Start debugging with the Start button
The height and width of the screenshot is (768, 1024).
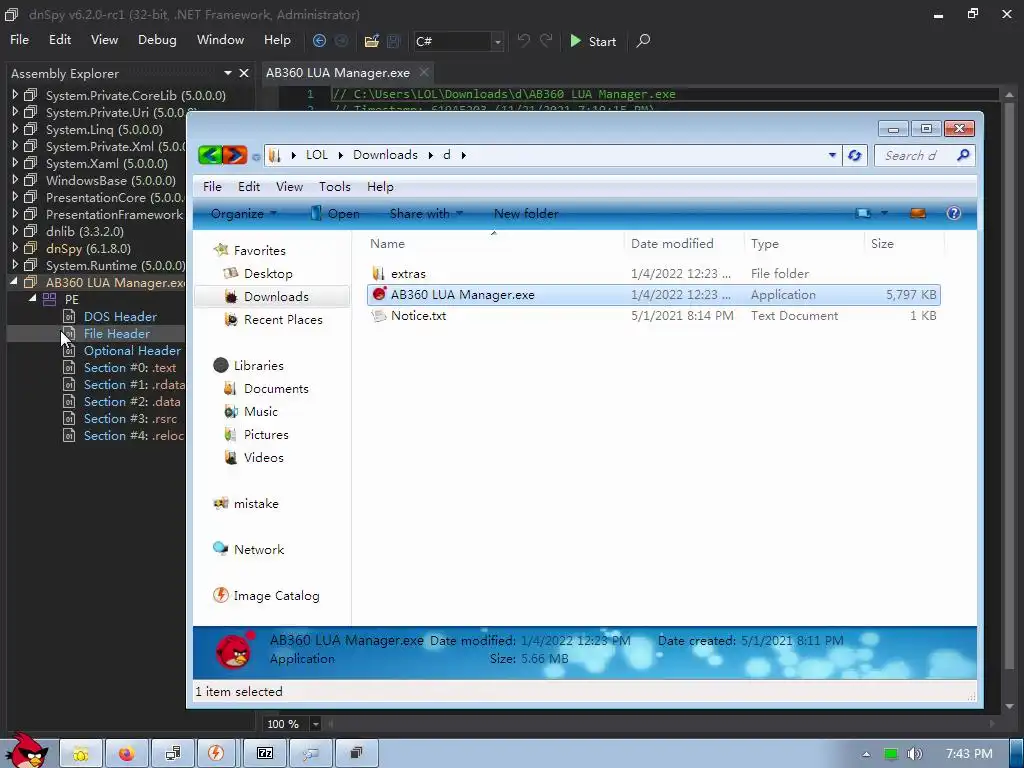593,41
